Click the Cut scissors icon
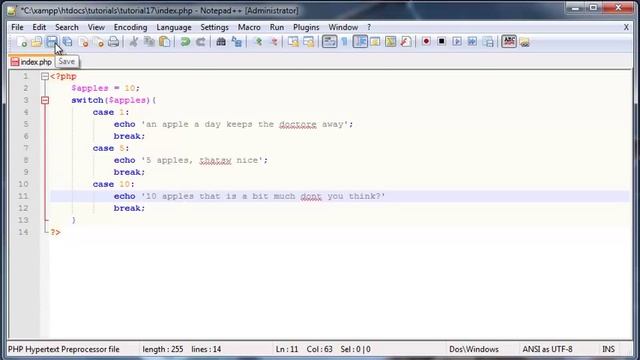640x360 pixels. click(x=133, y=42)
